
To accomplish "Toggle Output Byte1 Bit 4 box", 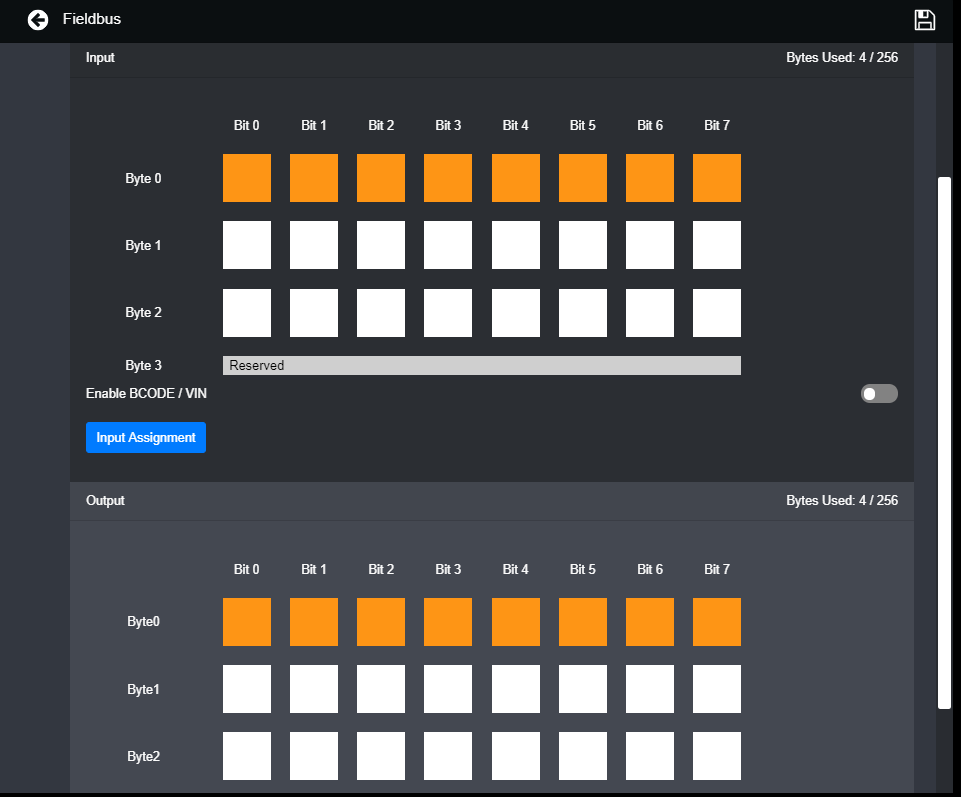I will tap(515, 689).
